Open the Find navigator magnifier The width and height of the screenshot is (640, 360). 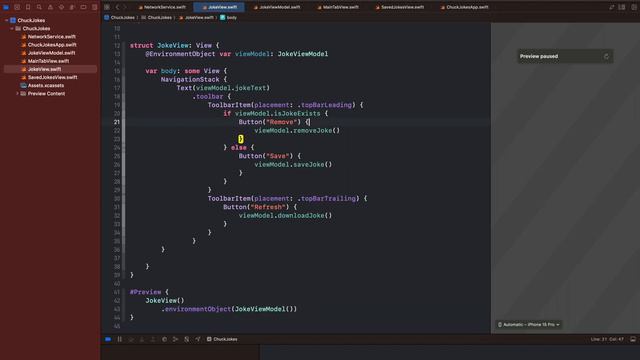point(39,7)
